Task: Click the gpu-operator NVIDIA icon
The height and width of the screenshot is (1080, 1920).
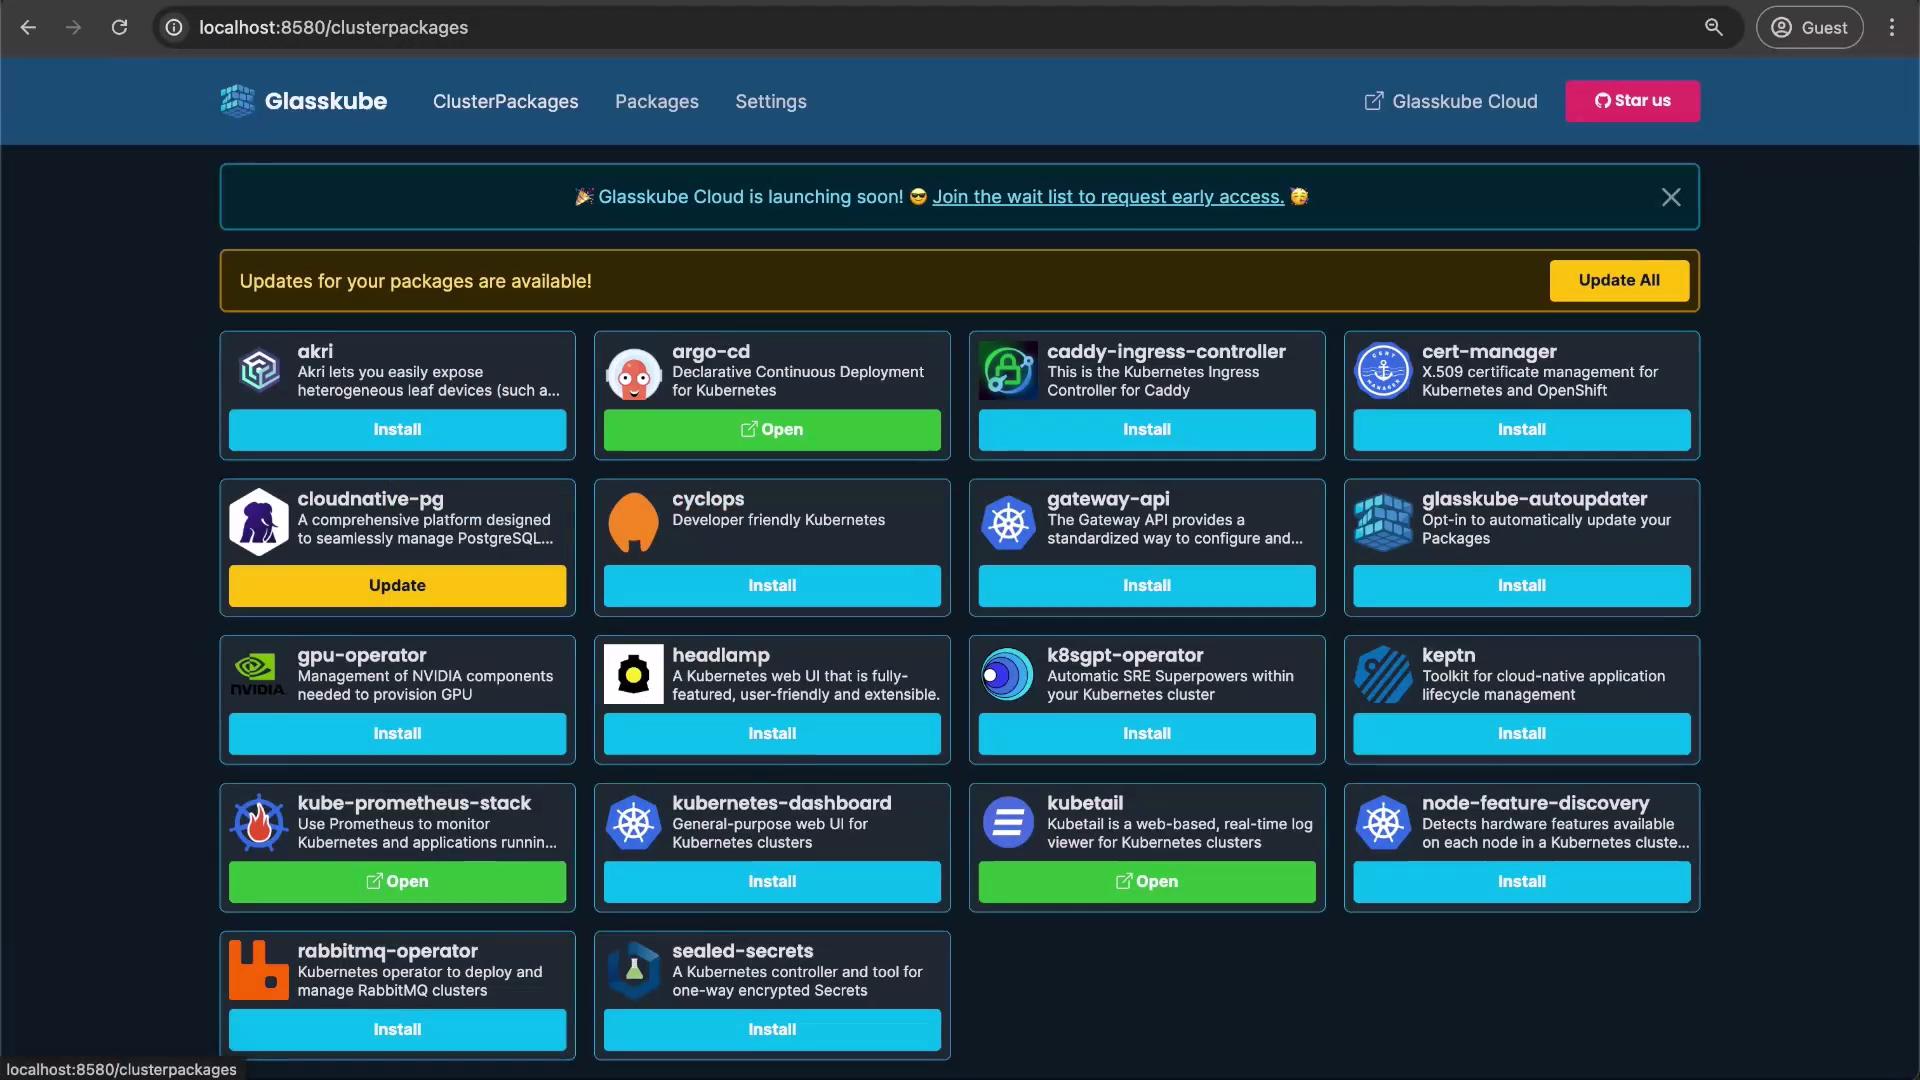Action: tap(258, 674)
